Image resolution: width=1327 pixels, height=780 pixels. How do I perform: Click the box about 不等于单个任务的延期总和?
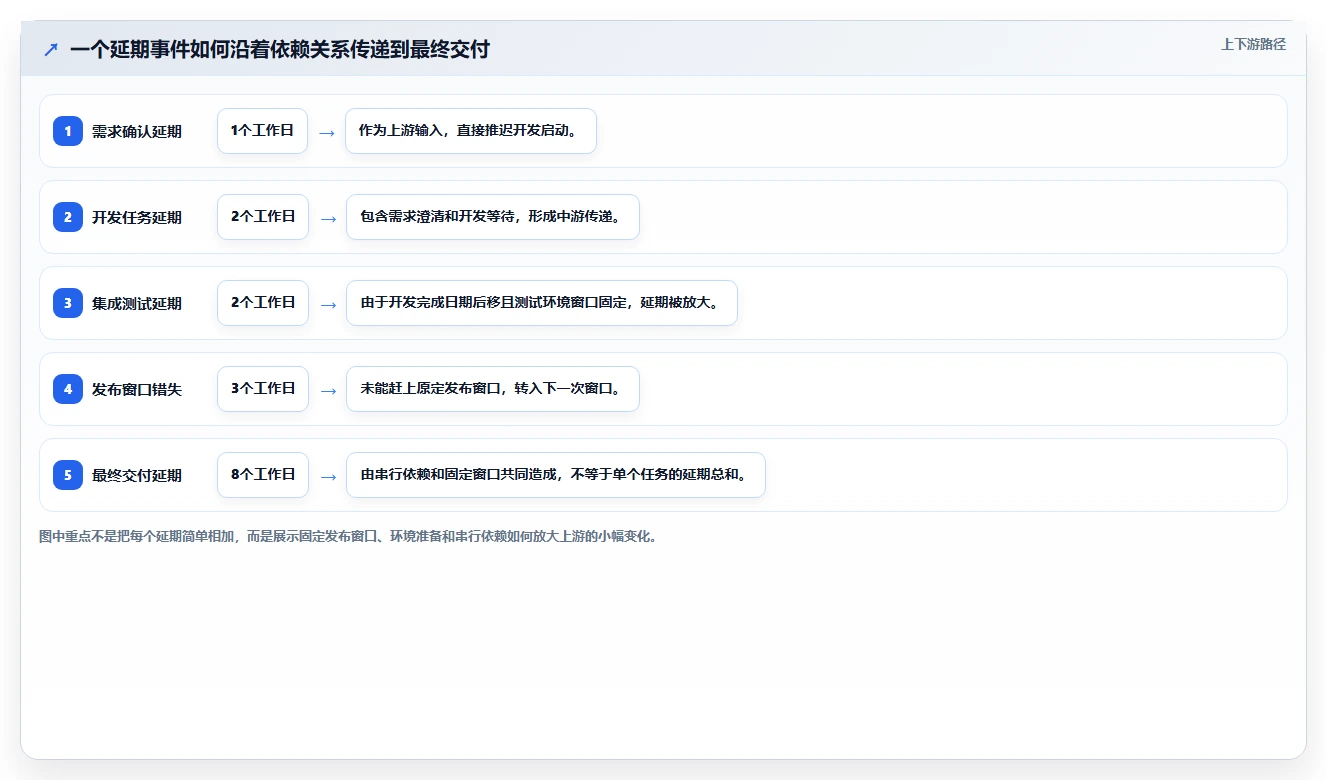click(556, 475)
